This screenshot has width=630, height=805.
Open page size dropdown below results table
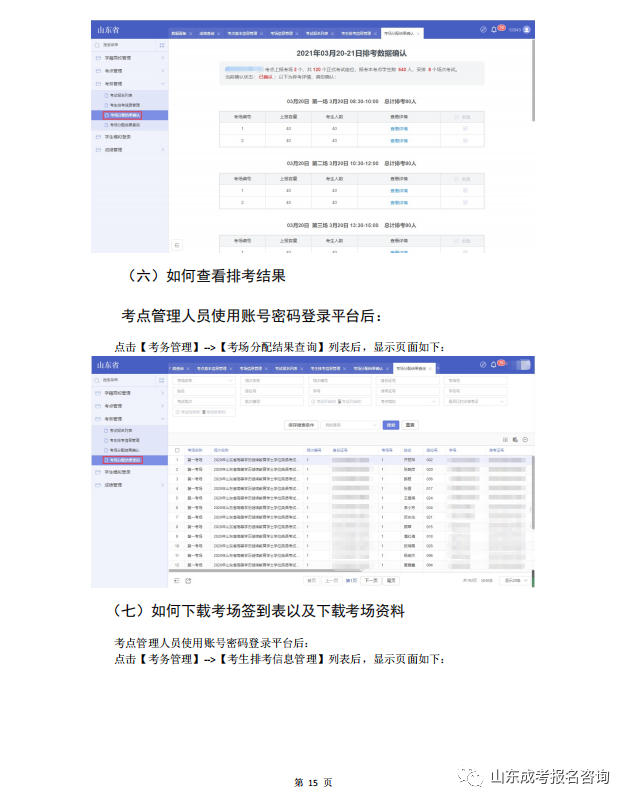click(515, 580)
